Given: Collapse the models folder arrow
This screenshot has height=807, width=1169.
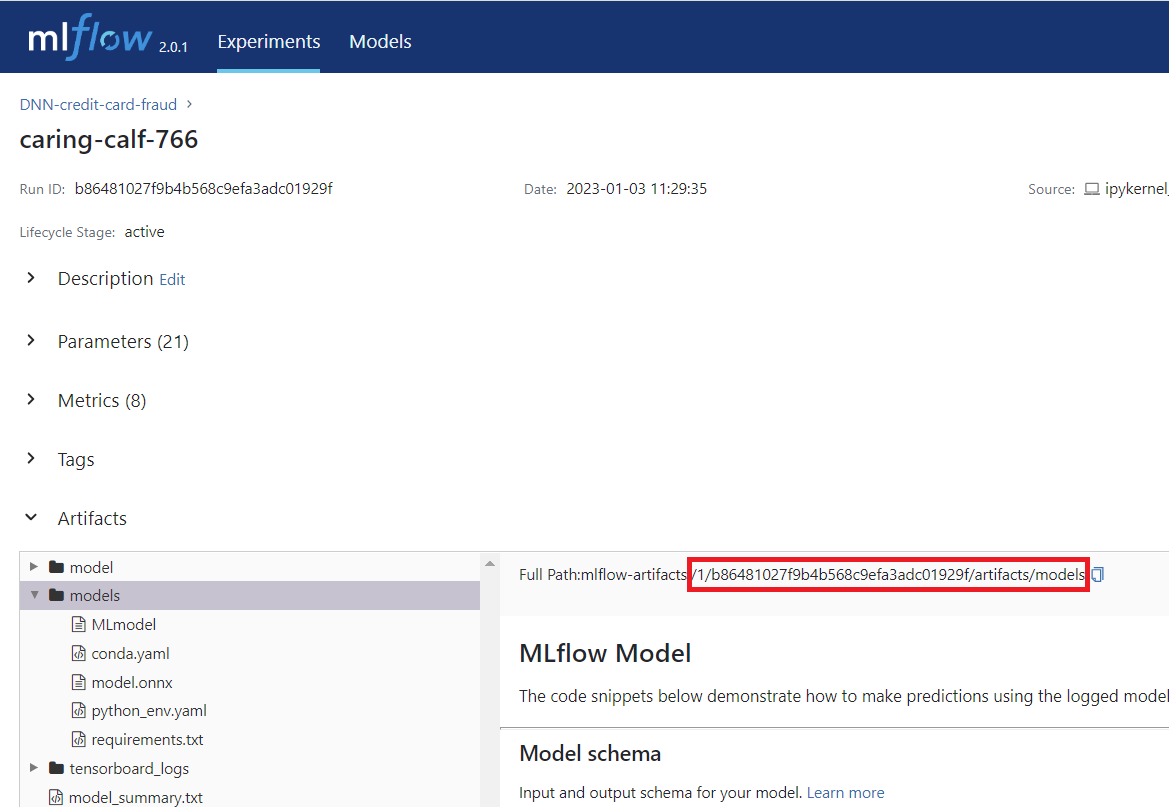Looking at the screenshot, I should click(34, 595).
